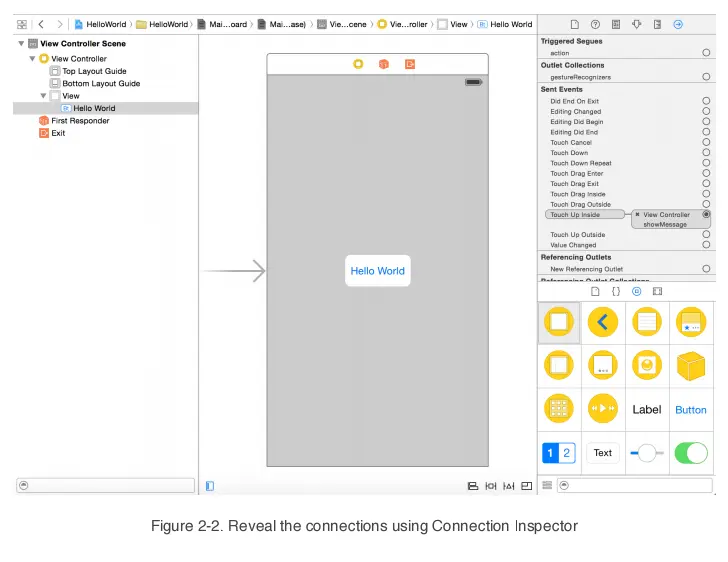The image size is (728, 562).
Task: Click the Touch Cancel connection circle
Action: [706, 142]
